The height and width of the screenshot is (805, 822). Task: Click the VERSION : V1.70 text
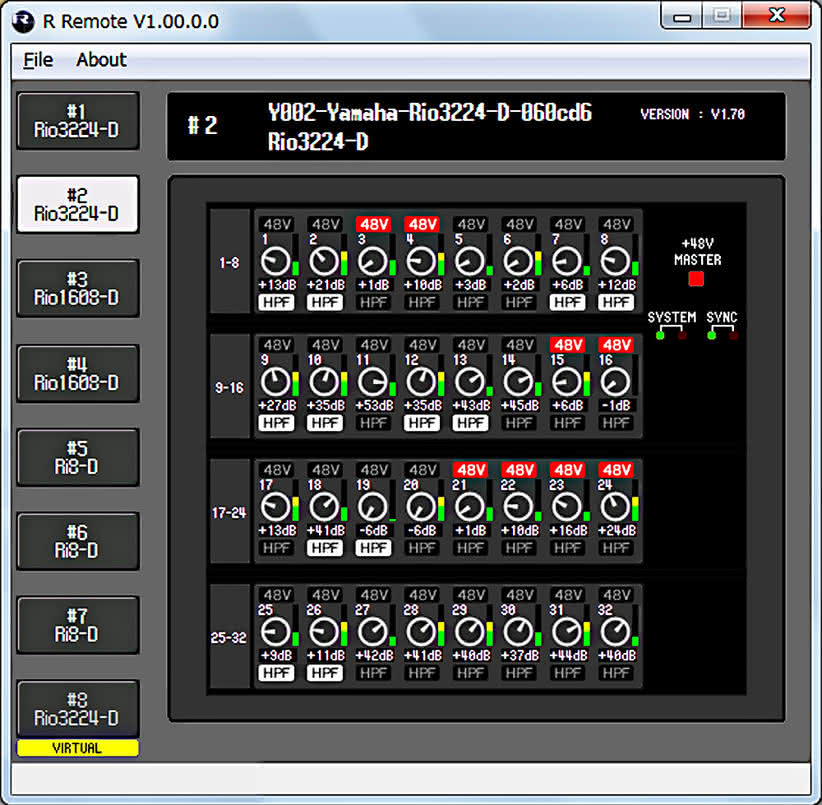(x=693, y=114)
